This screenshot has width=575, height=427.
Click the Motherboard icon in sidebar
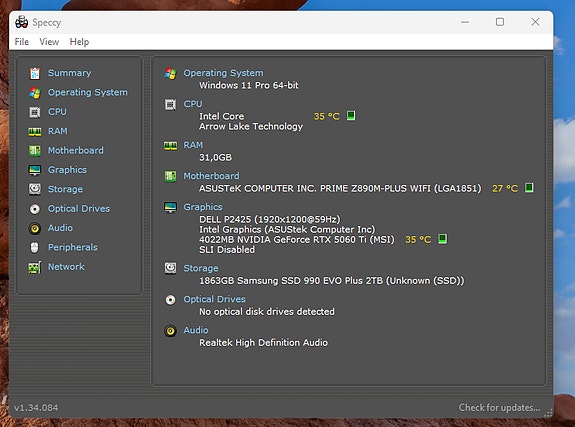point(35,150)
